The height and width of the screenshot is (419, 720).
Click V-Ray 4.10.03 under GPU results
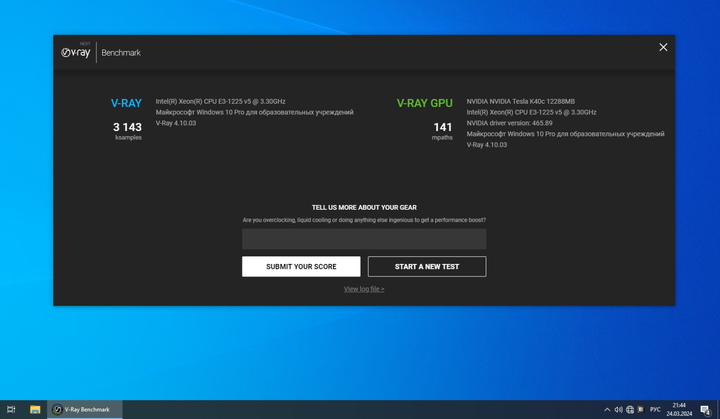(x=487, y=145)
